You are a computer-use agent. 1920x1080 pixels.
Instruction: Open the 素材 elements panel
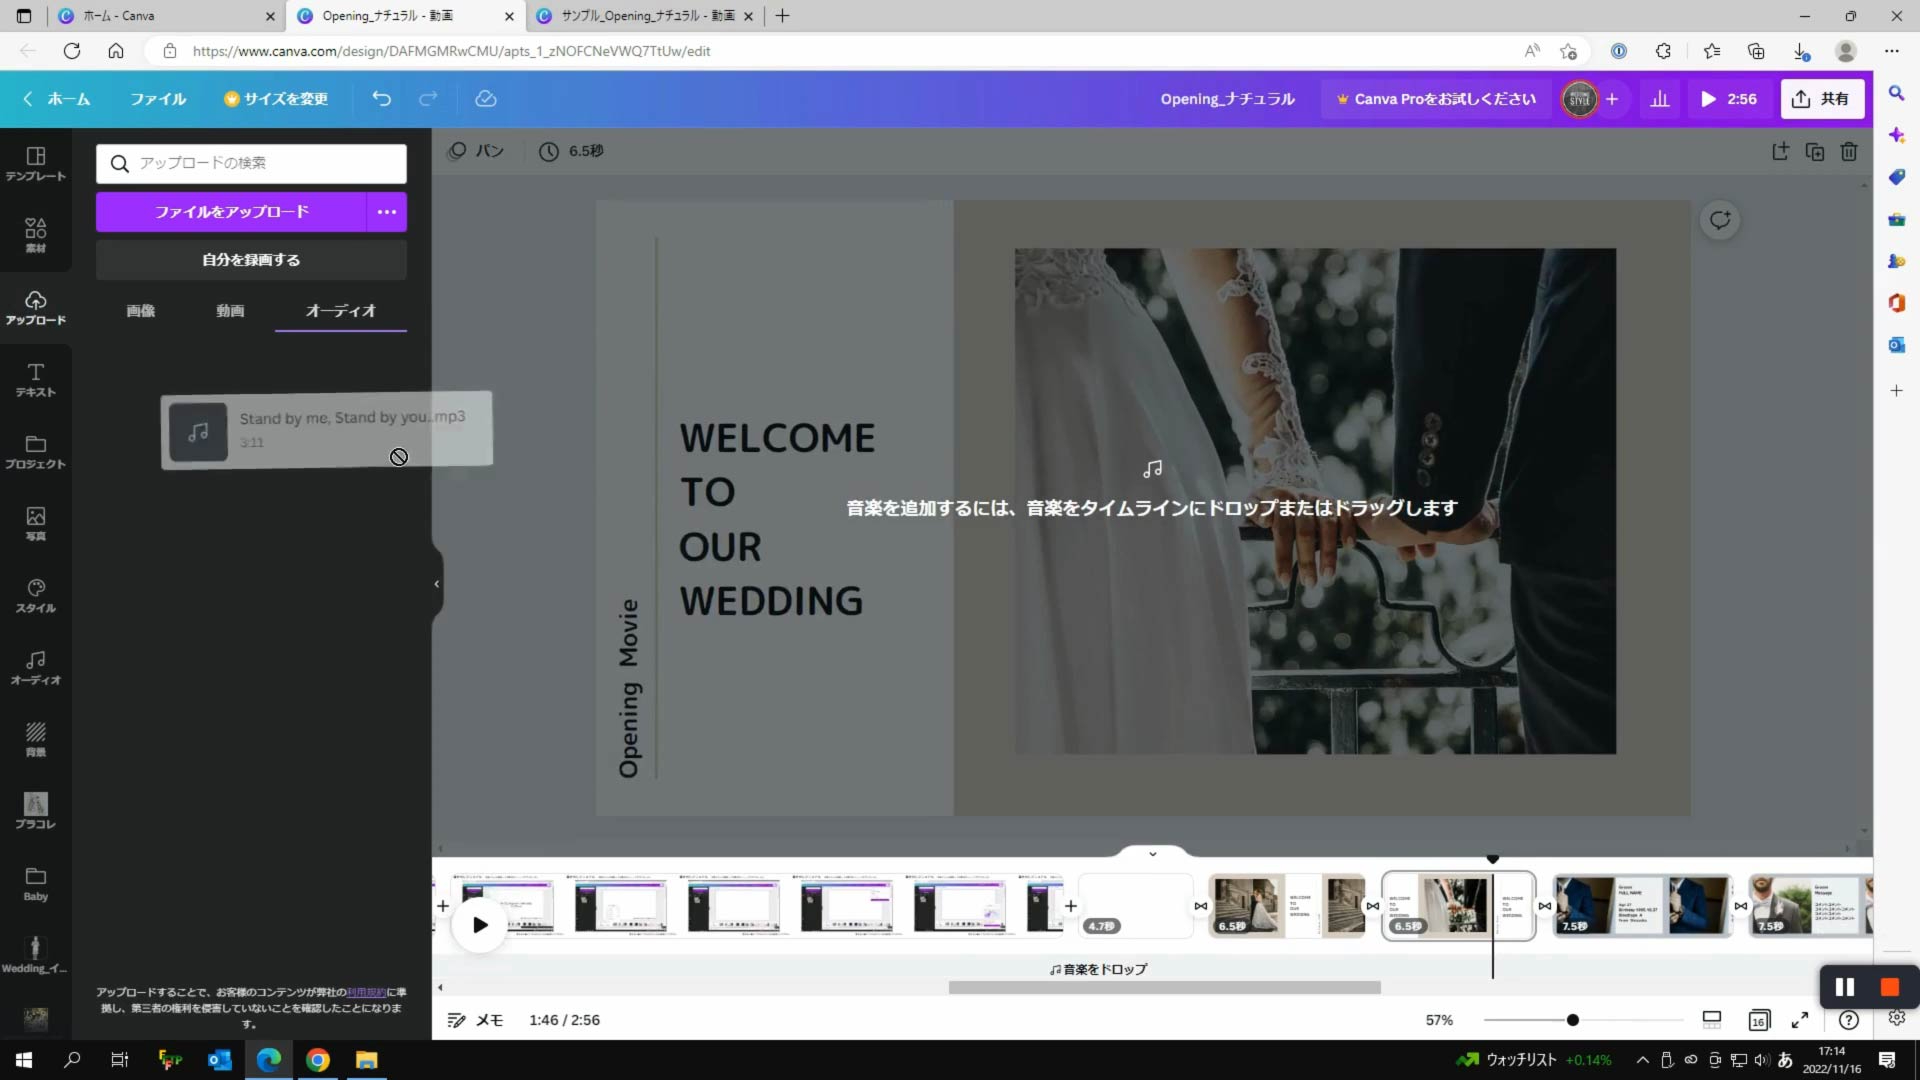(36, 236)
